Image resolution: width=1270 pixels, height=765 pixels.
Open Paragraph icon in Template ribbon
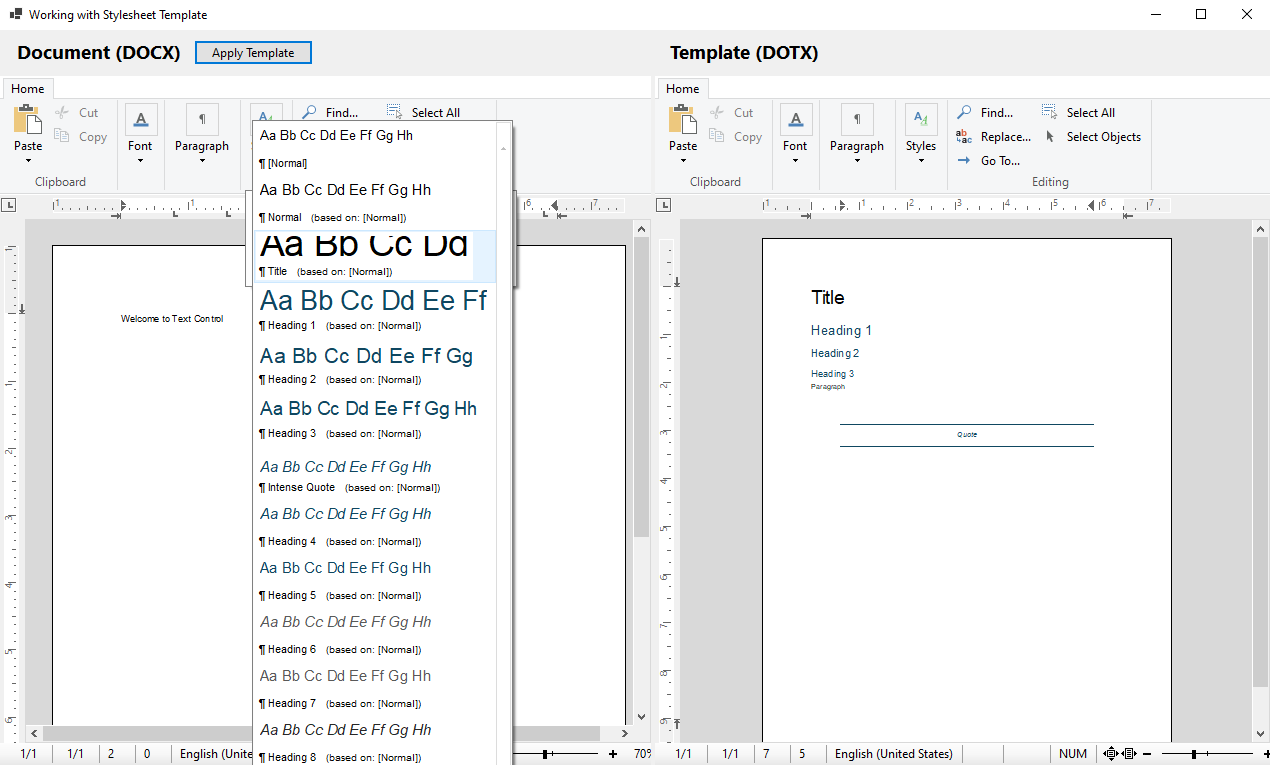(857, 120)
